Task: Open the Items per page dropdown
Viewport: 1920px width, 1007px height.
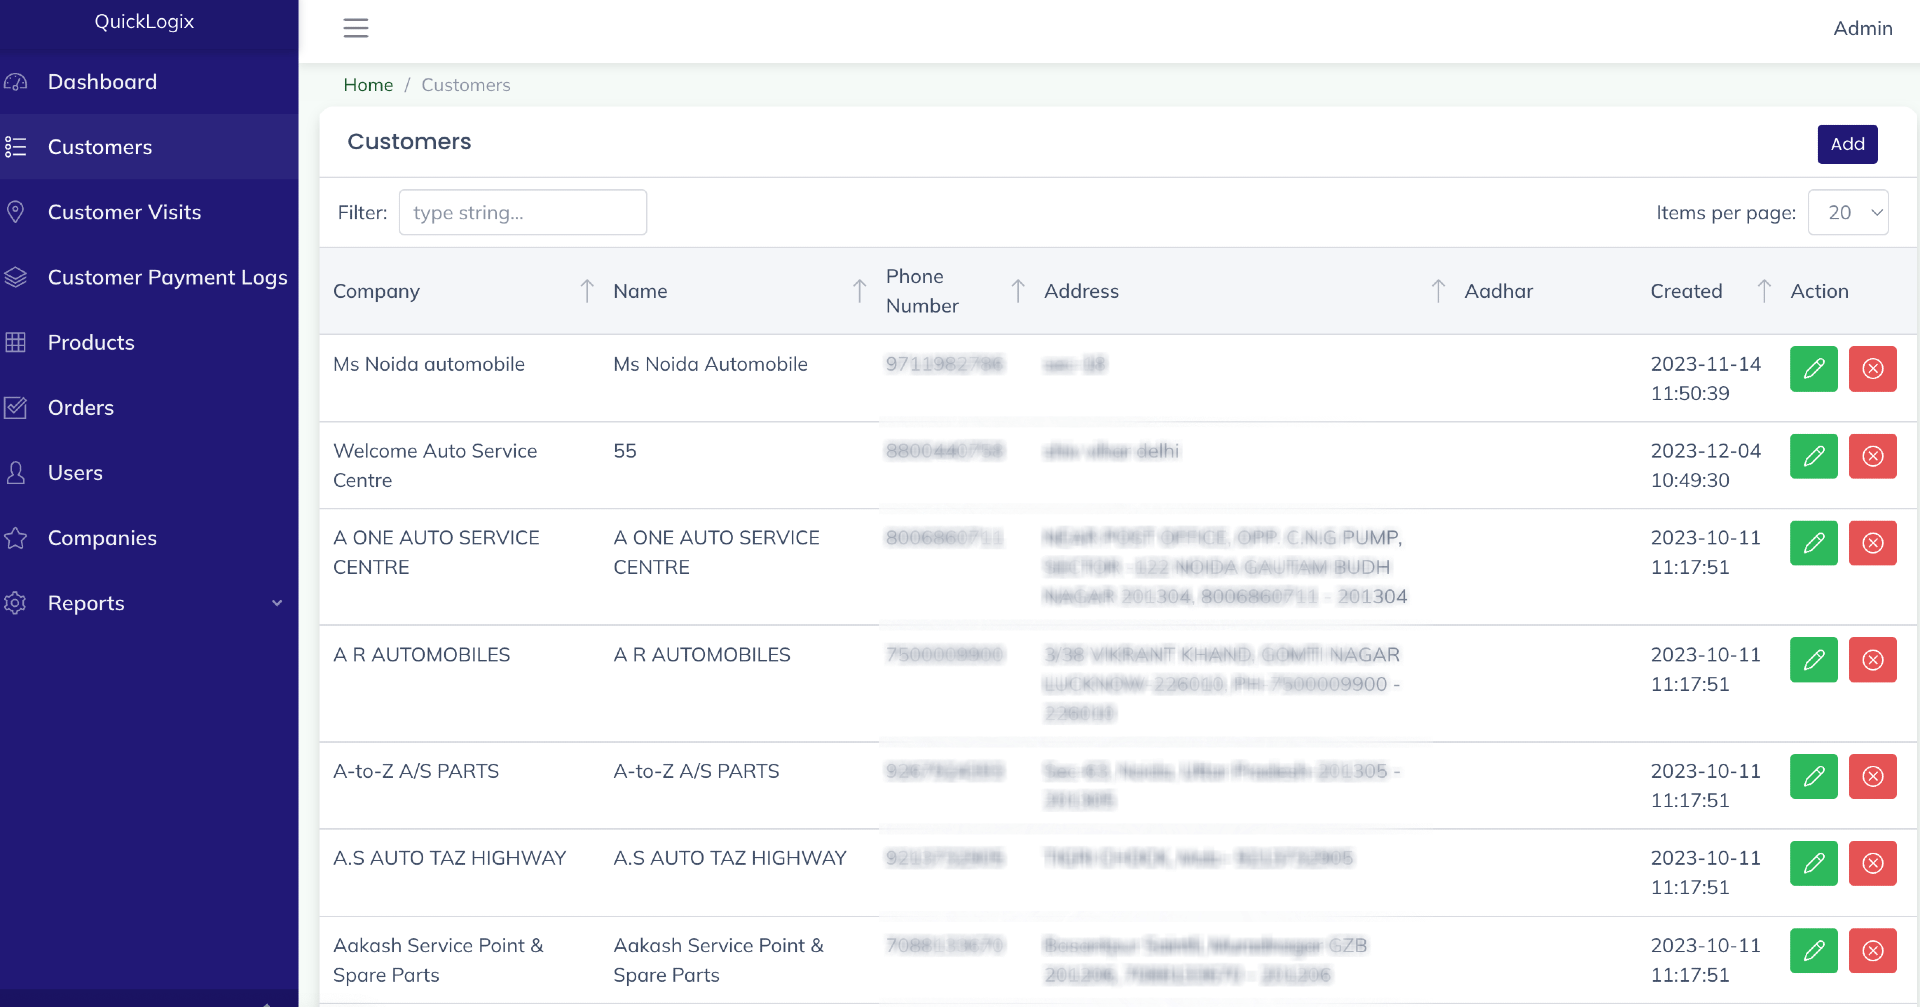Action: point(1847,213)
